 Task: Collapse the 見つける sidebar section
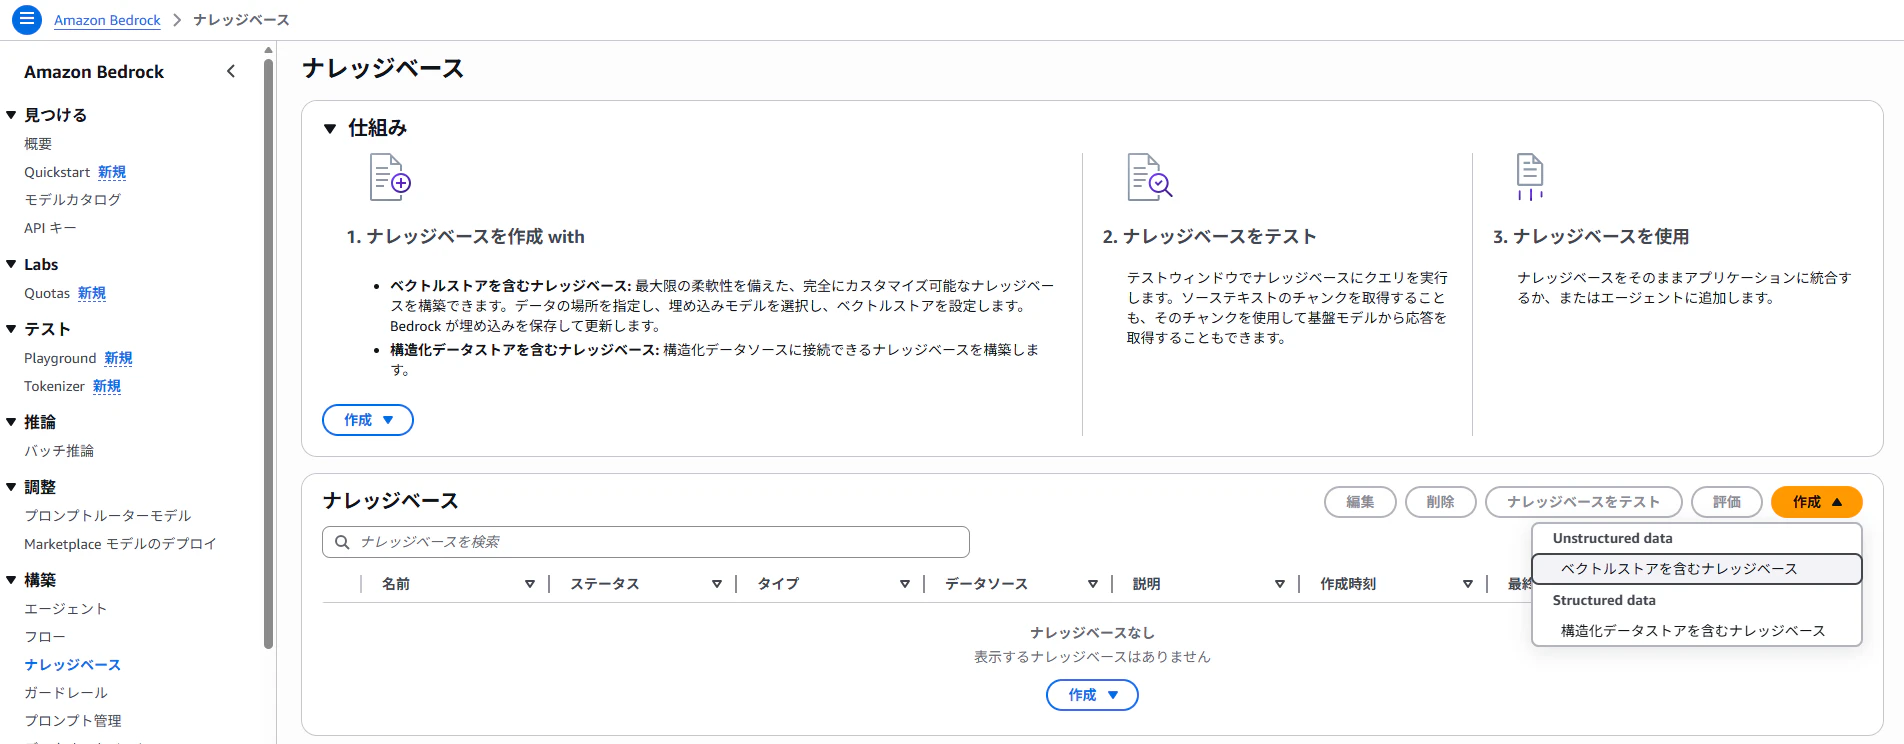pos(11,115)
